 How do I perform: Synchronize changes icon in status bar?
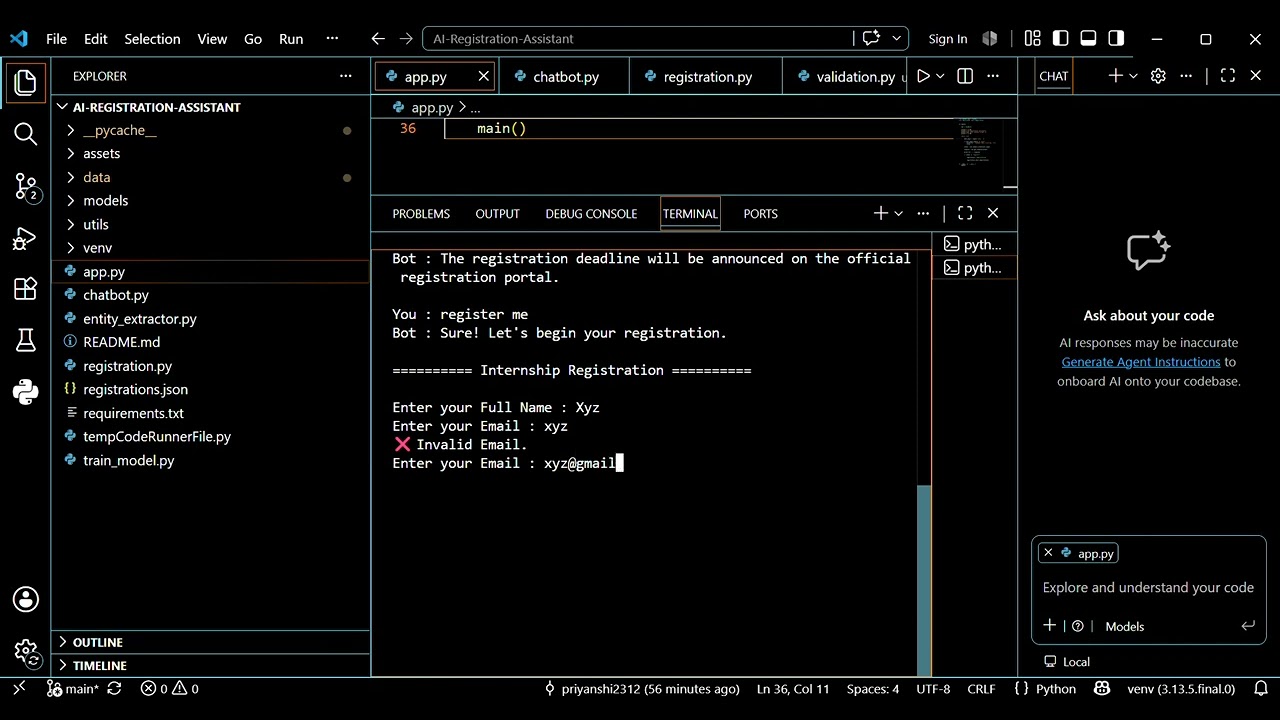tap(114, 689)
